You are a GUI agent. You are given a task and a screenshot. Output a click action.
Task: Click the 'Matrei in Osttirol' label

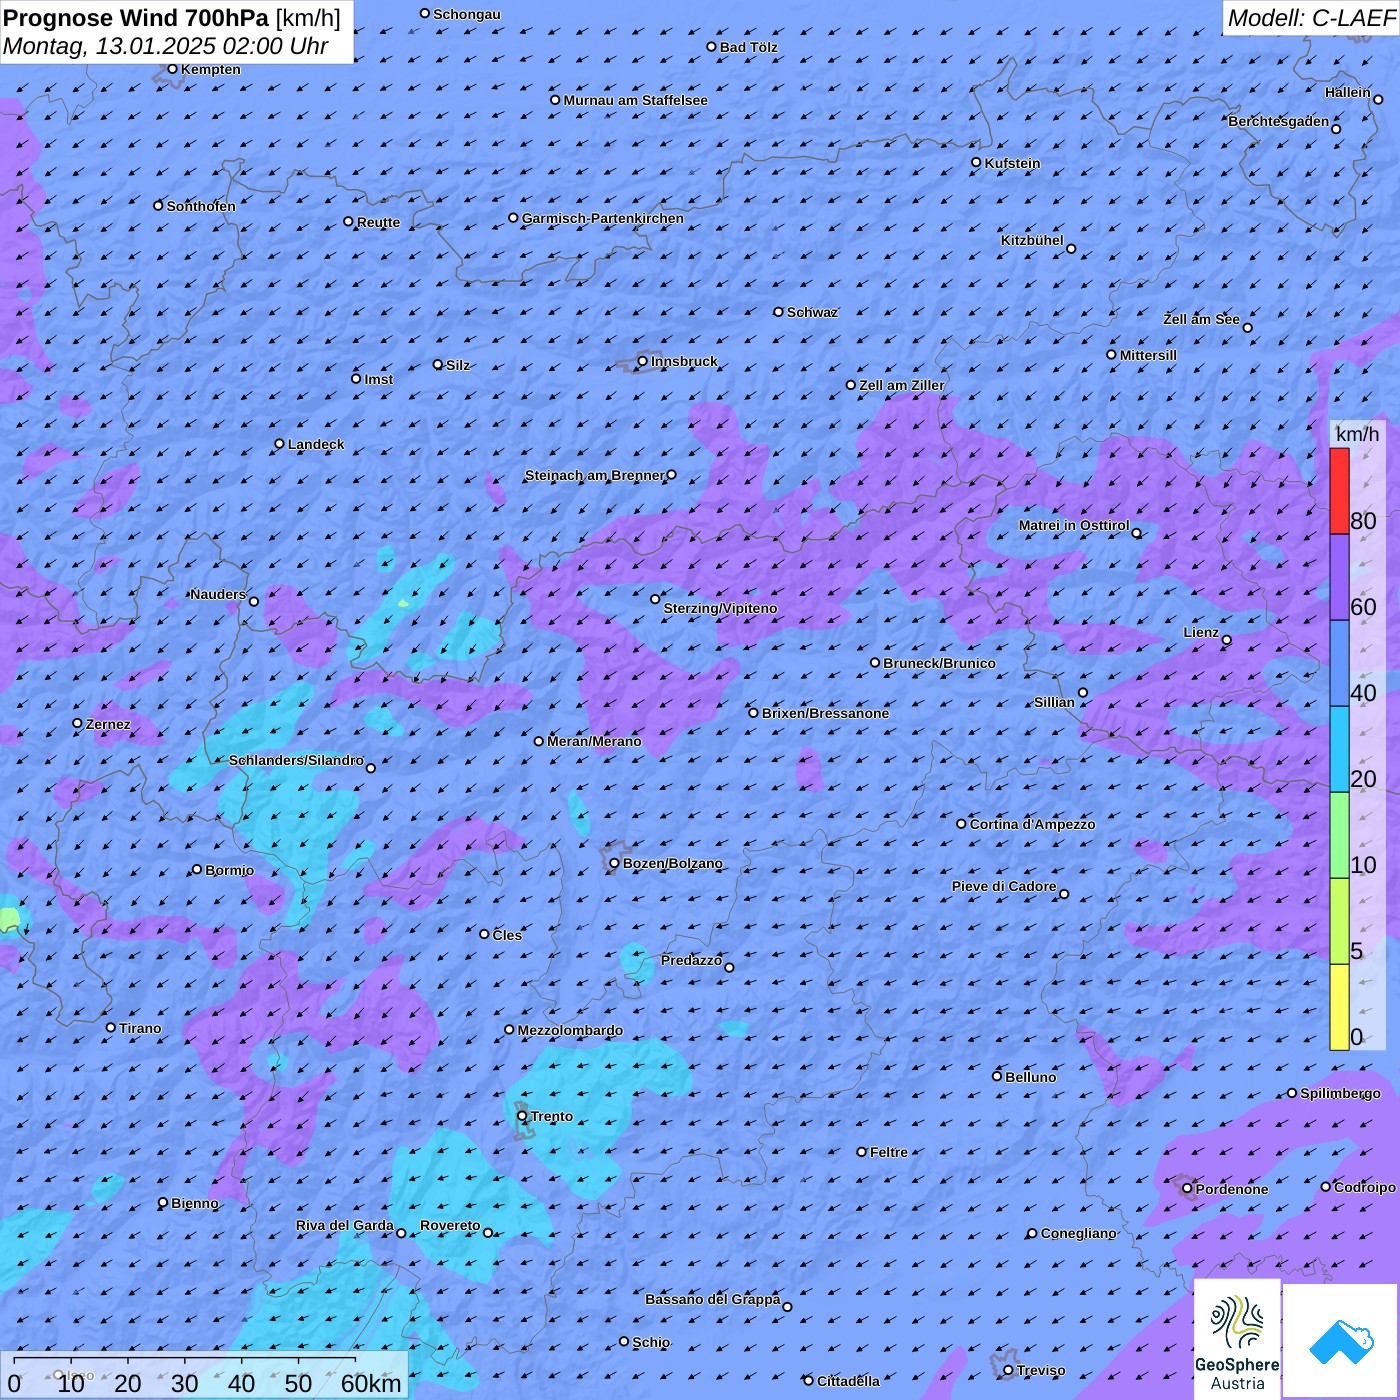tap(1074, 525)
